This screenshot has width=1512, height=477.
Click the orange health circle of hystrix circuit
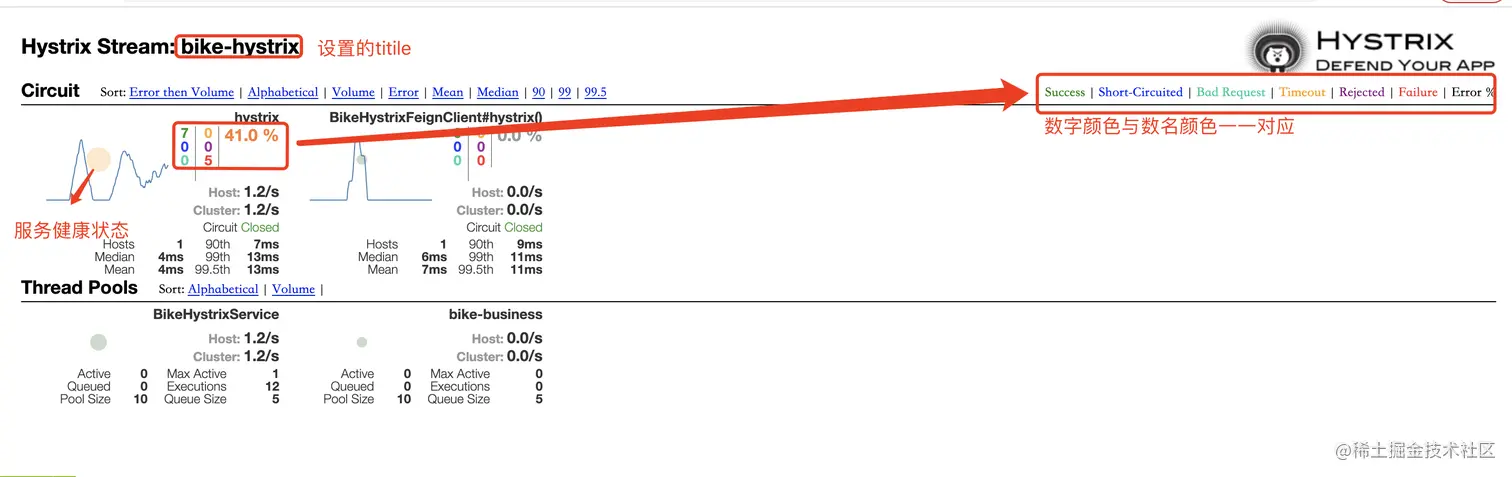(x=98, y=159)
